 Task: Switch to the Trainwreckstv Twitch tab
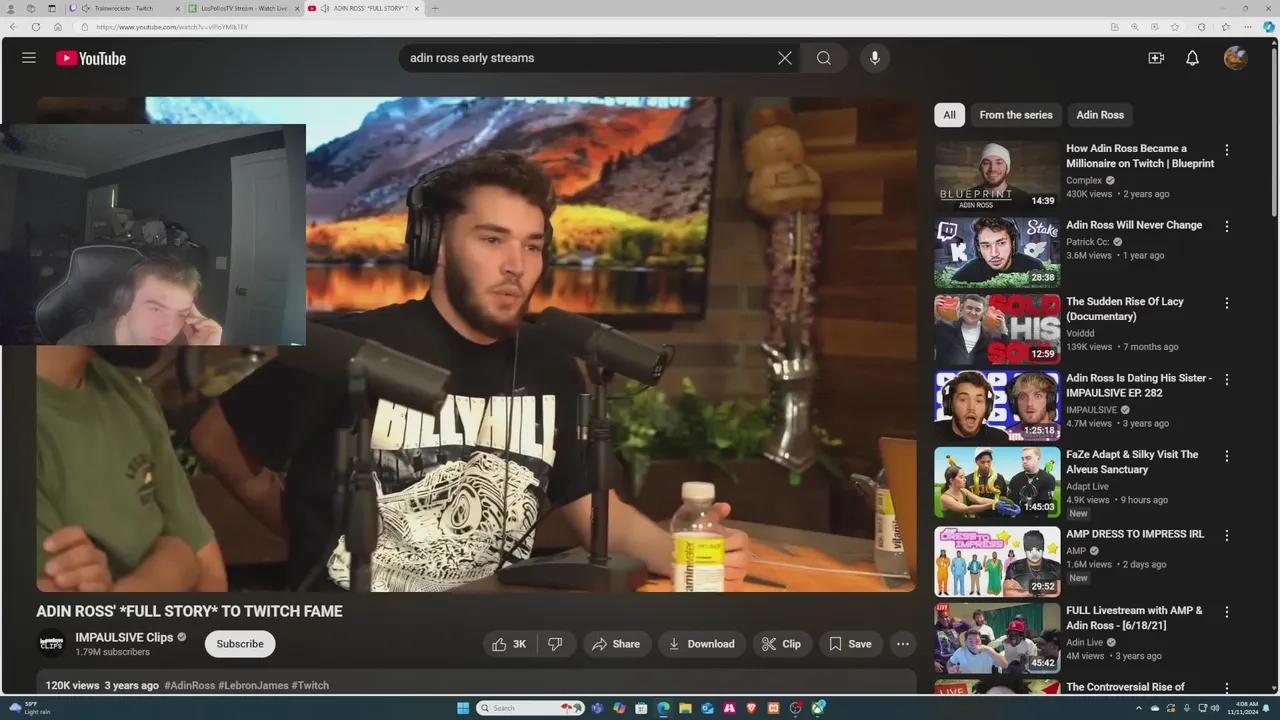coord(122,8)
